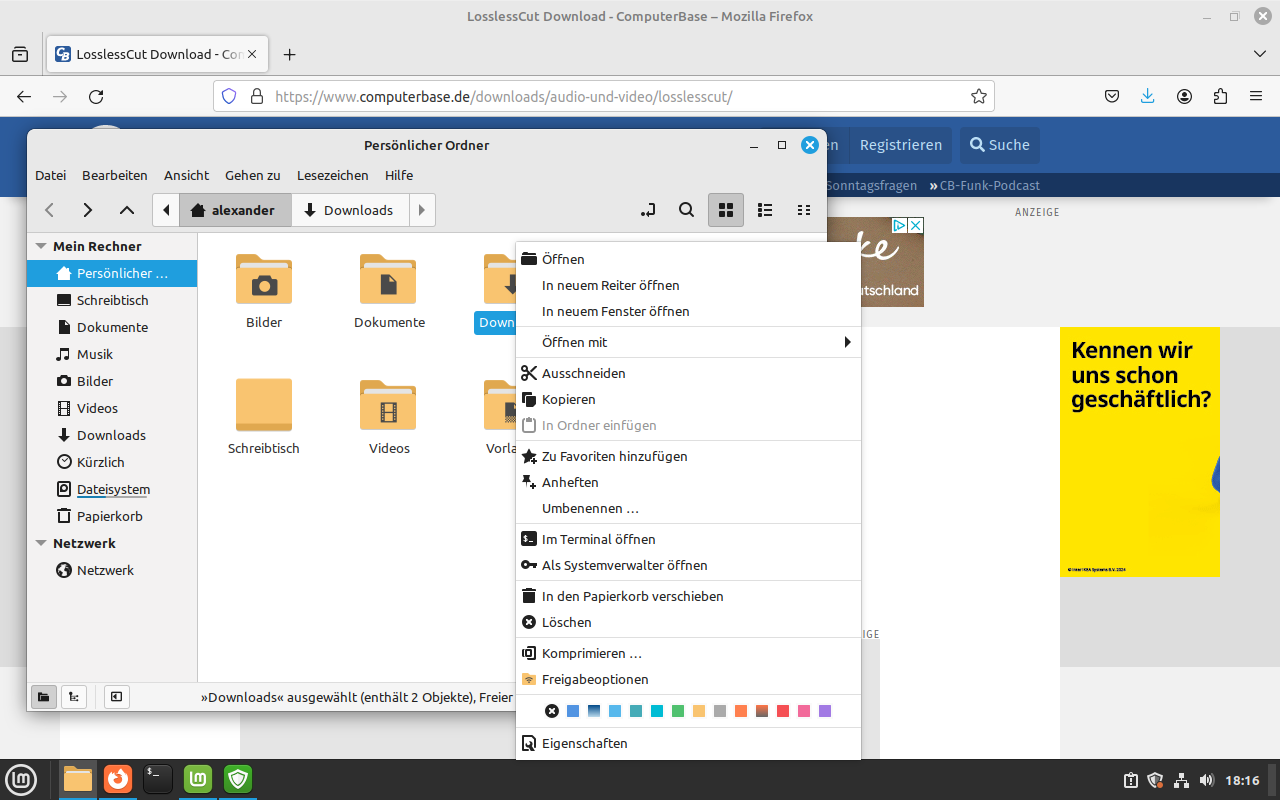Image resolution: width=1280 pixels, height=800 pixels.
Task: Click the yellow Kennen wir uns advertisement
Action: tap(1140, 452)
